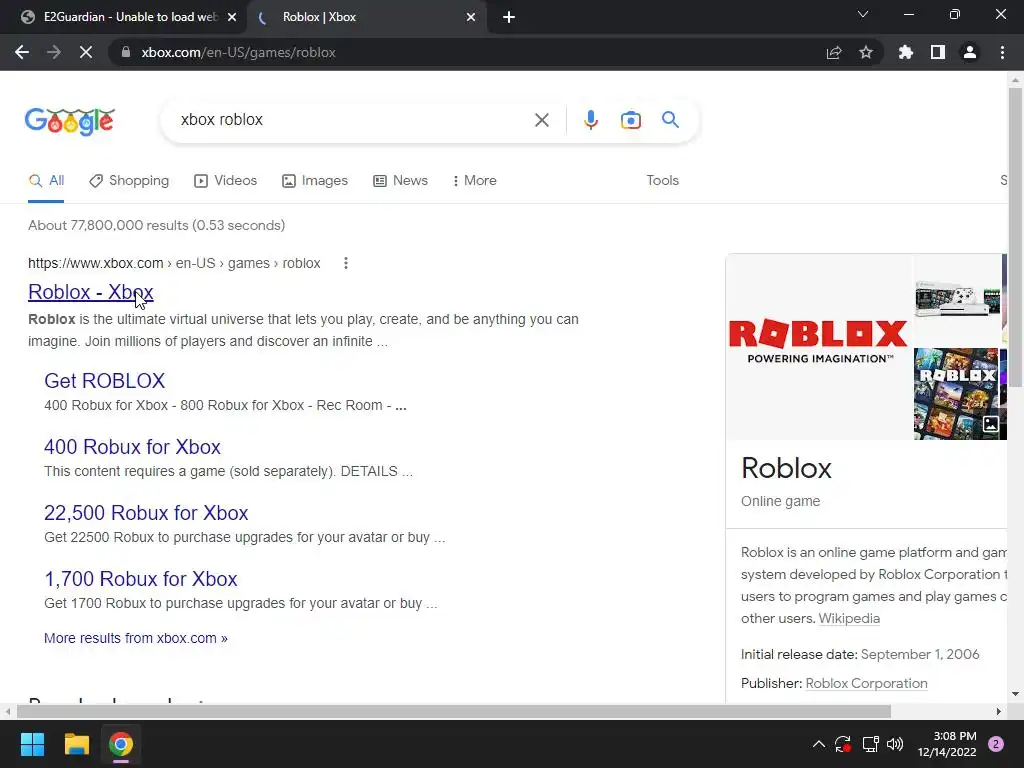Viewport: 1024px width, 768px height.
Task: Open tab search dropdown arrow
Action: point(863,14)
